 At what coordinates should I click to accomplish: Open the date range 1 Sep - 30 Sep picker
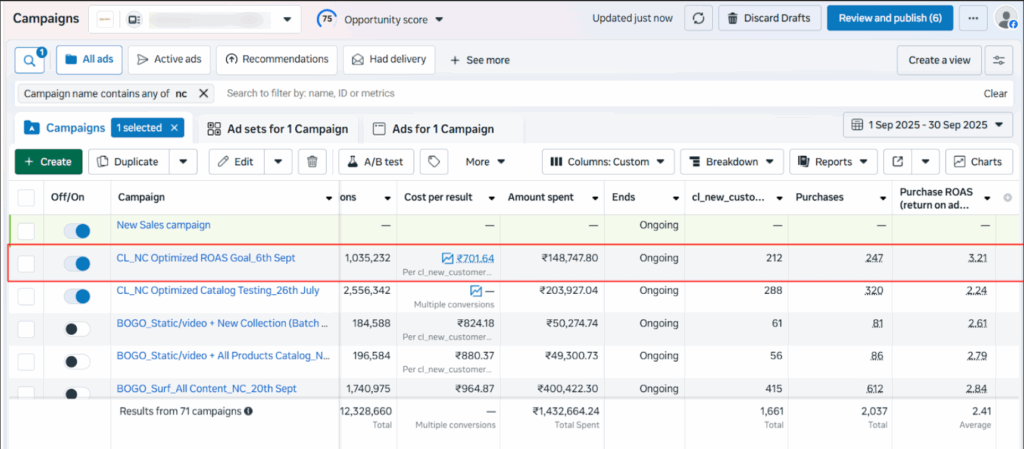929,125
